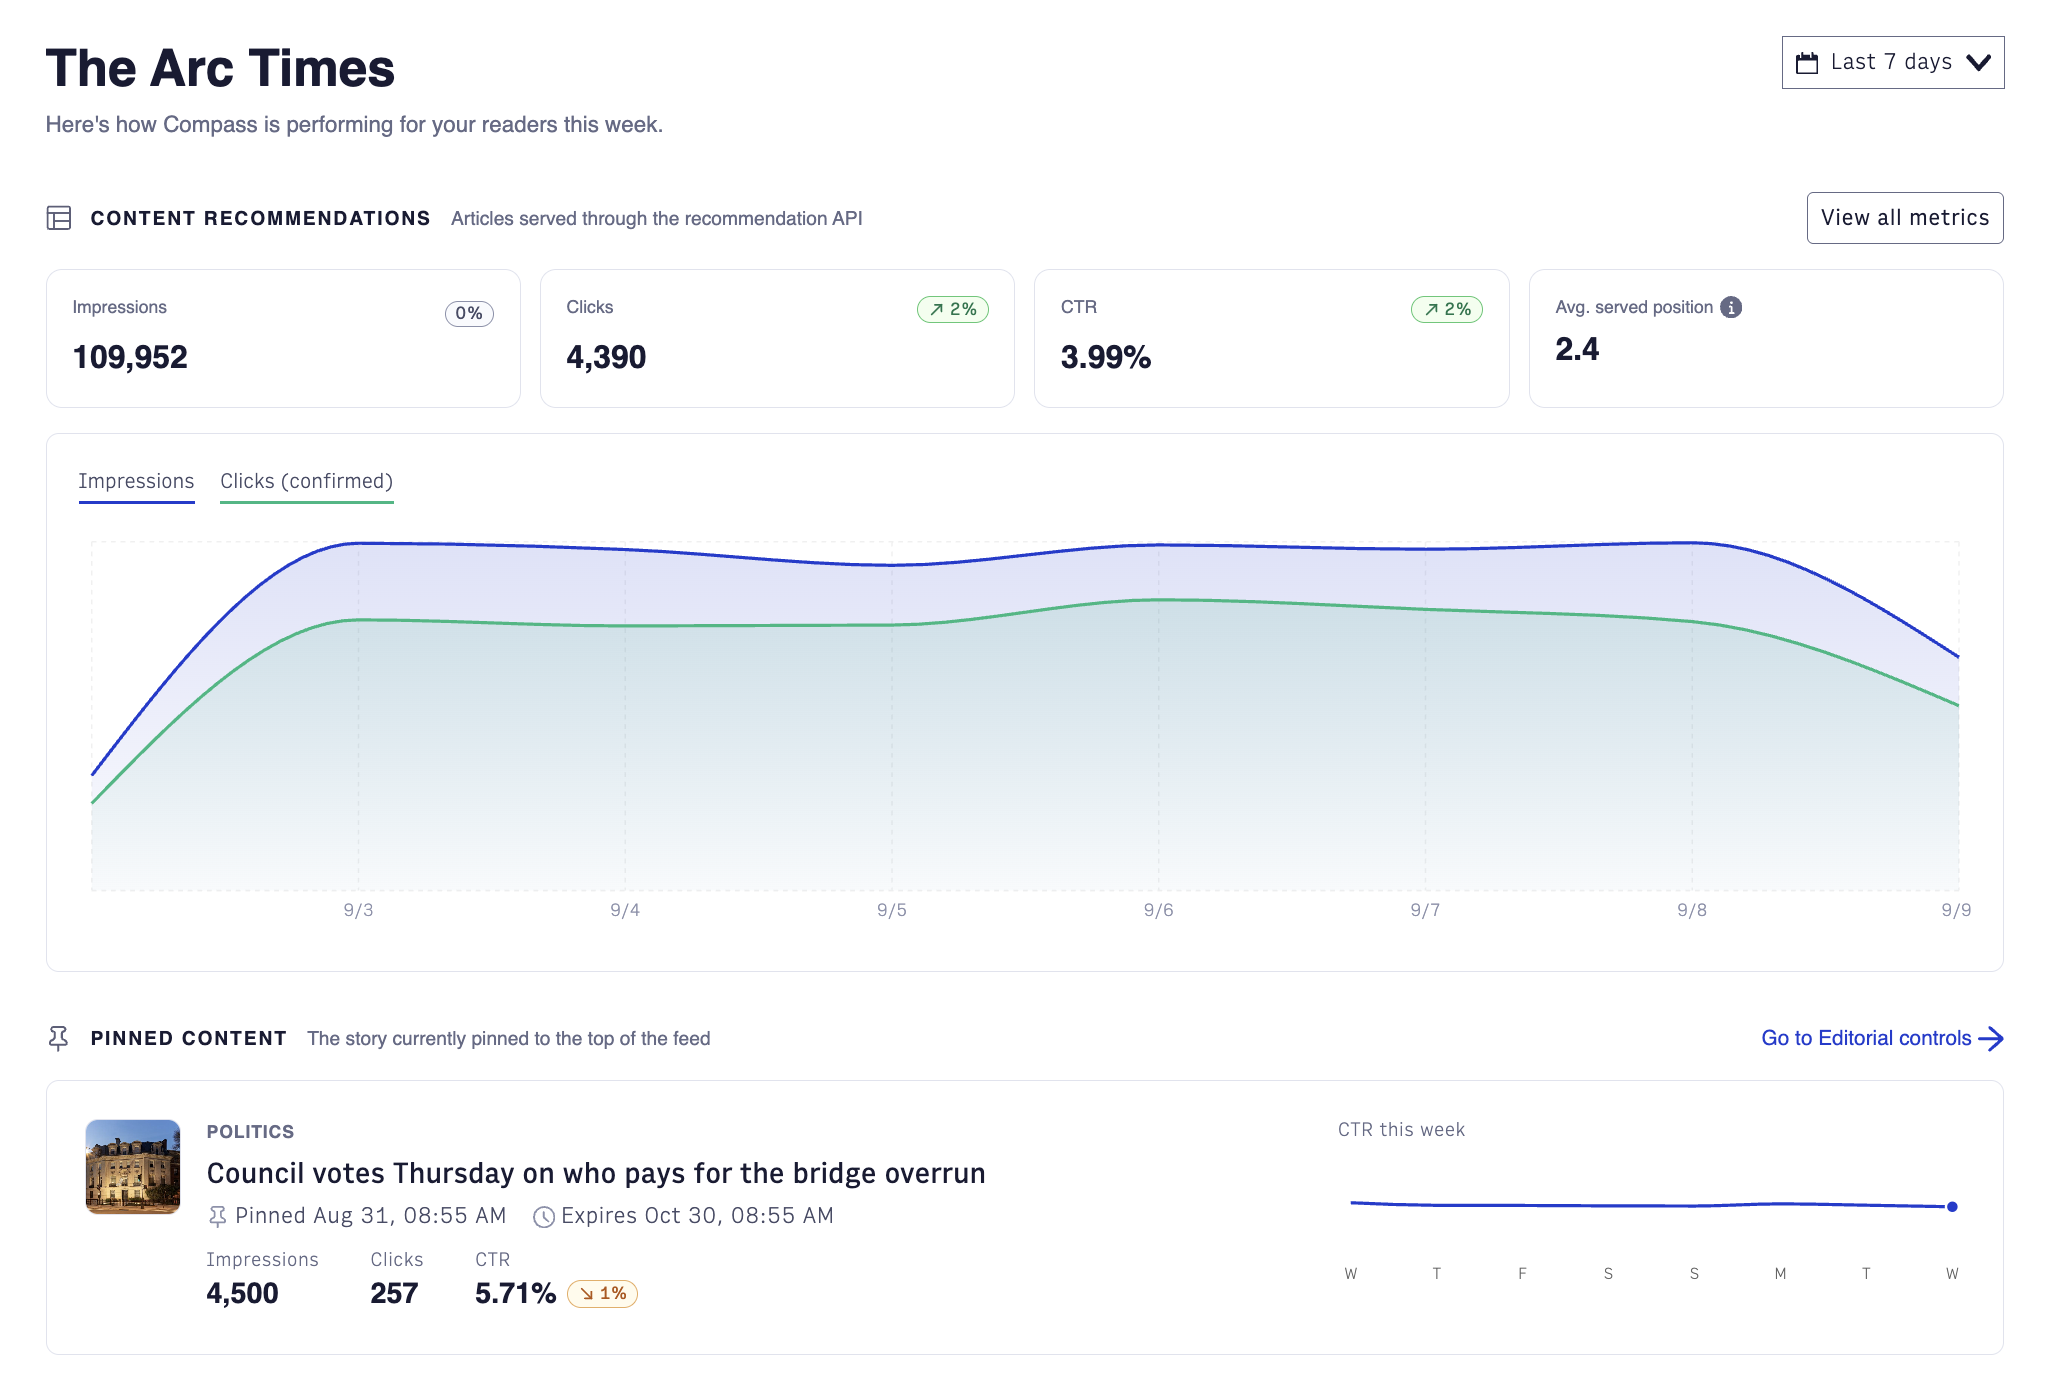Click the View all metrics button
Screen dimensions: 2048x1388
point(1904,218)
